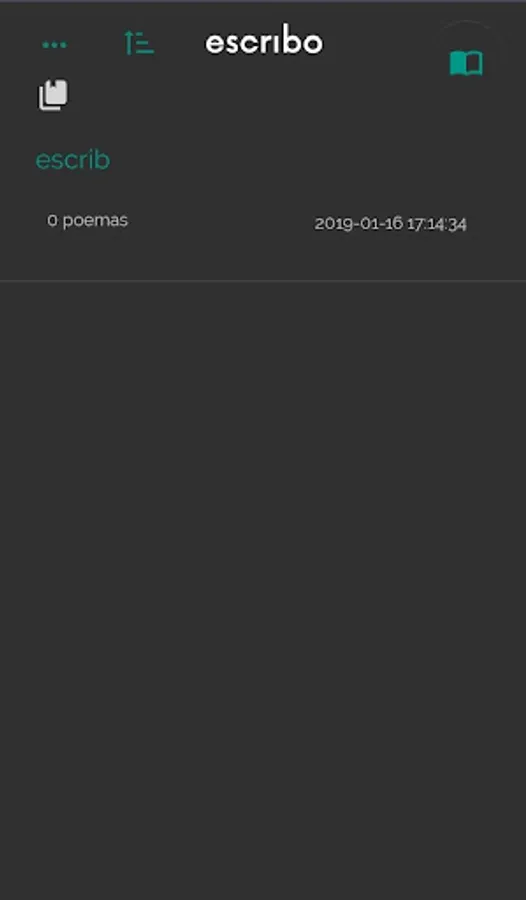Image resolution: width=526 pixels, height=900 pixels.
Task: Open the three-dots more options menu
Action: click(54, 45)
